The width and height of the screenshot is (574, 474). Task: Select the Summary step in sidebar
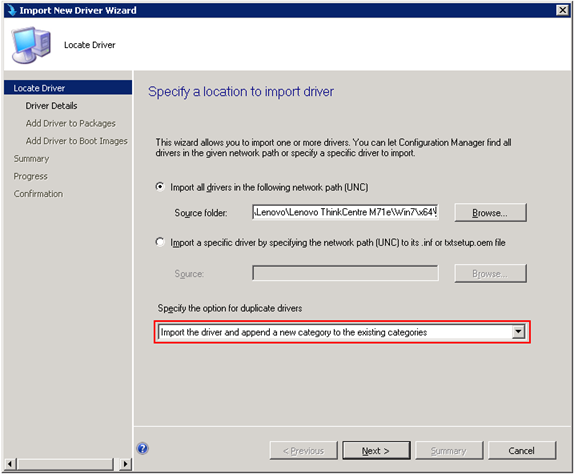[x=31, y=158]
